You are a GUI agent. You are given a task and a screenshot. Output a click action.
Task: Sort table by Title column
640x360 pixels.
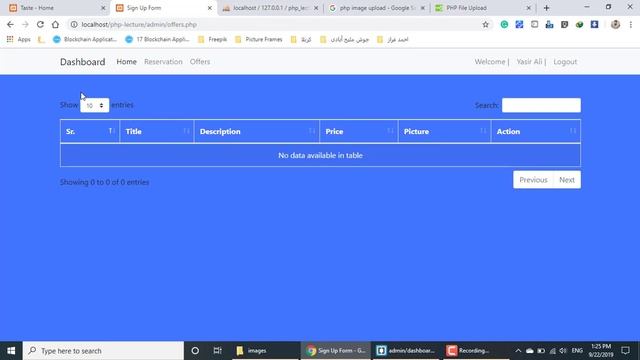coord(157,131)
